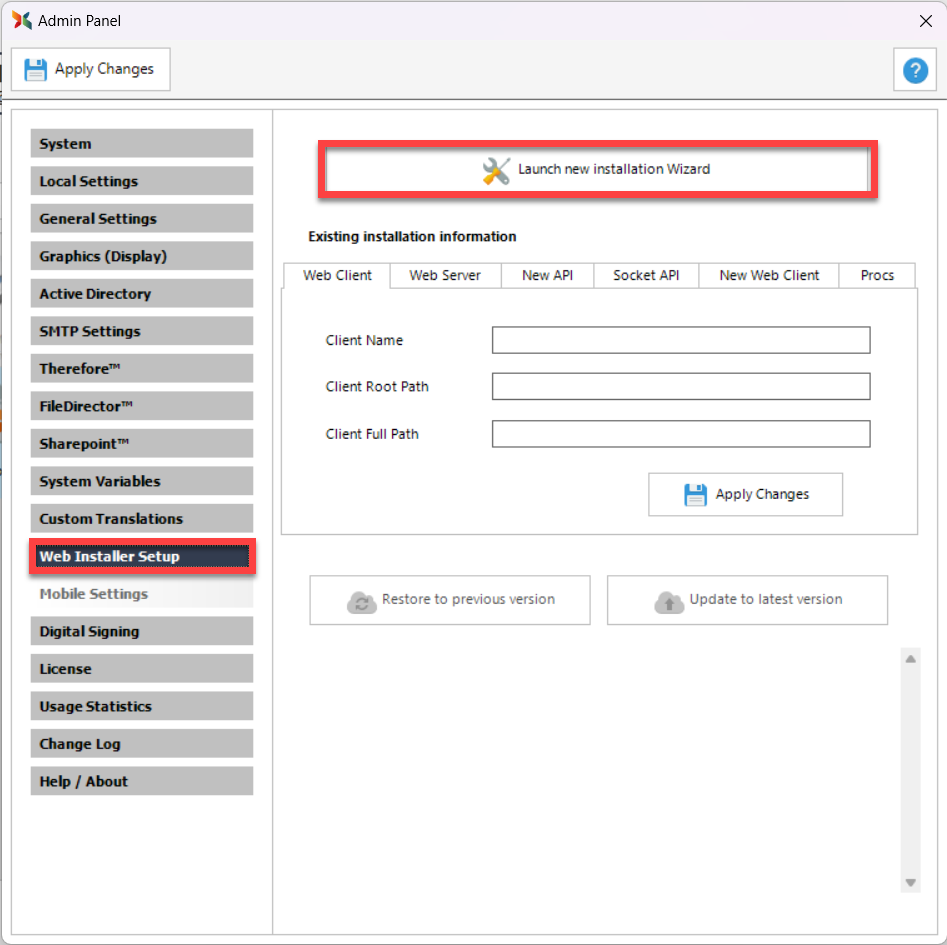This screenshot has height=945, width=947.
Task: Click the Update to latest version cloud icon
Action: click(668, 601)
